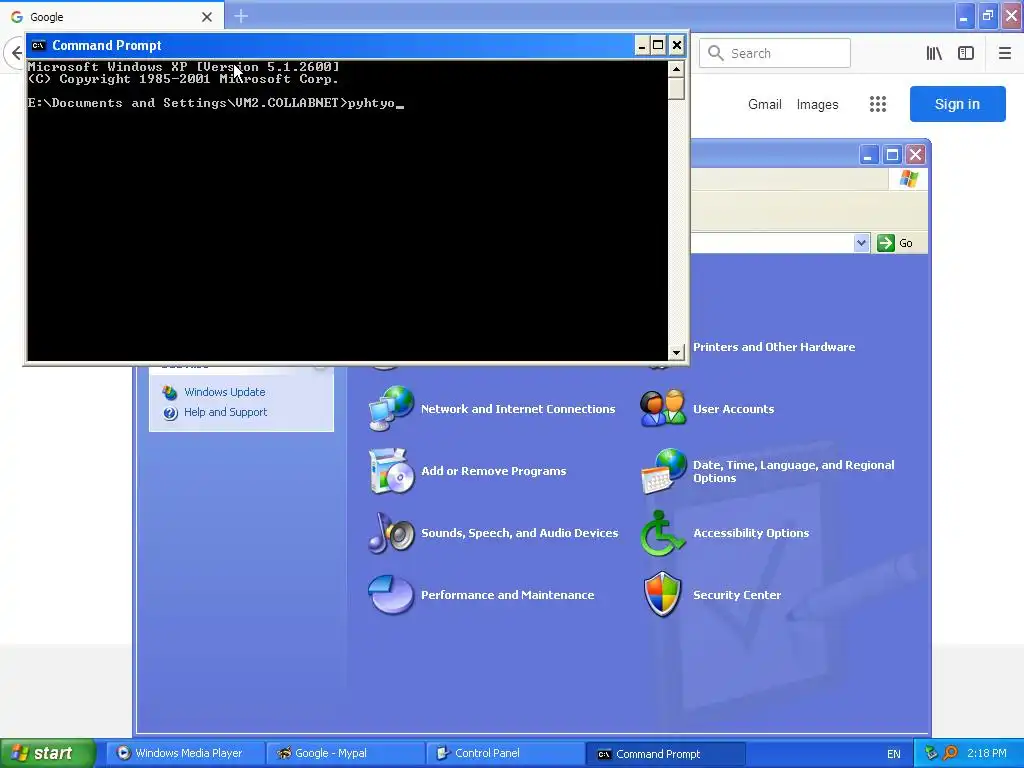Click Date, Time, Language, and Regional Options label
This screenshot has height=768, width=1024.
[x=793, y=471]
